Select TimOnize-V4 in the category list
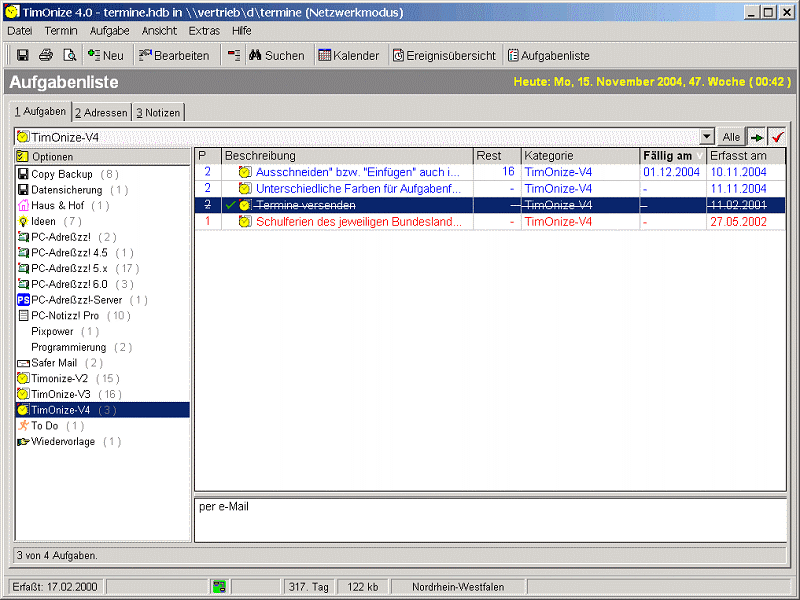This screenshot has height=600, width=800. coord(102,410)
